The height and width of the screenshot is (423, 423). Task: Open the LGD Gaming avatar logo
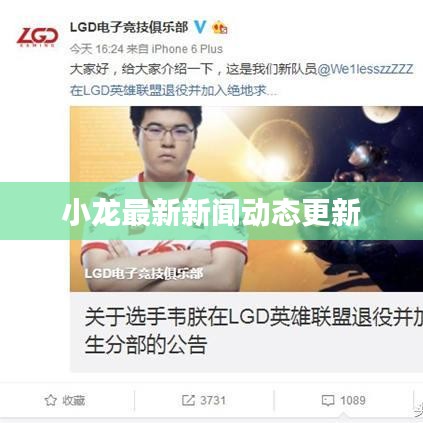click(37, 37)
